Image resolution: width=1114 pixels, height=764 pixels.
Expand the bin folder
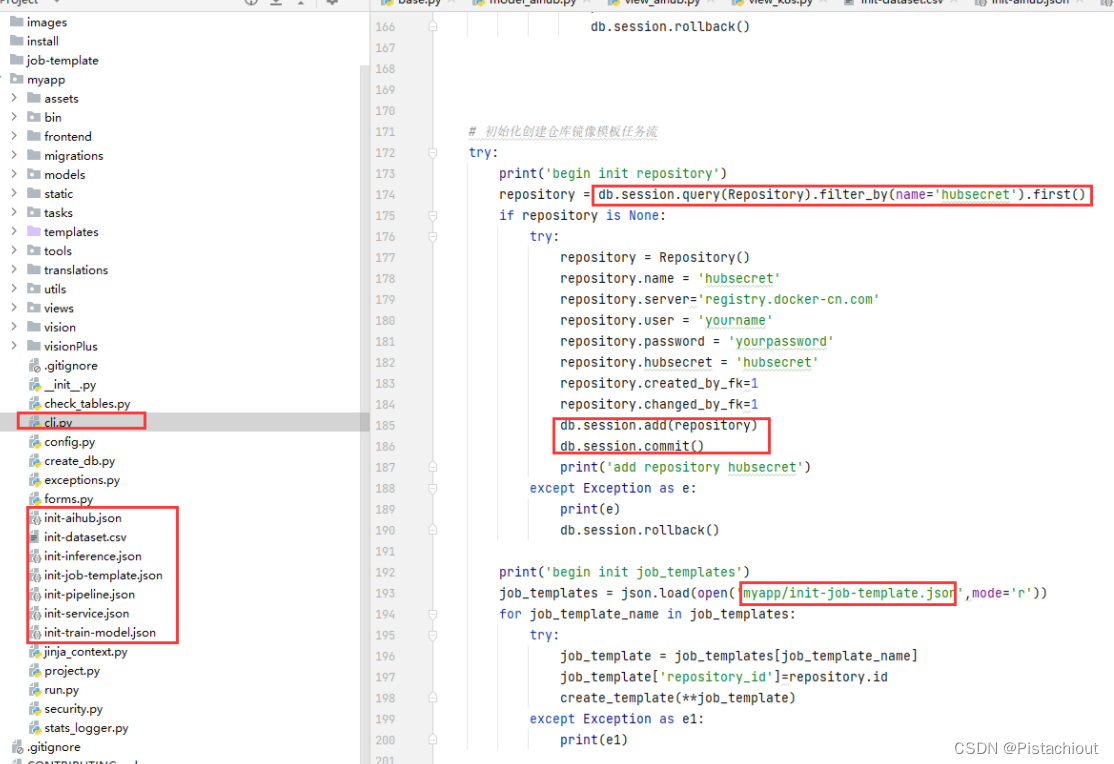point(14,117)
